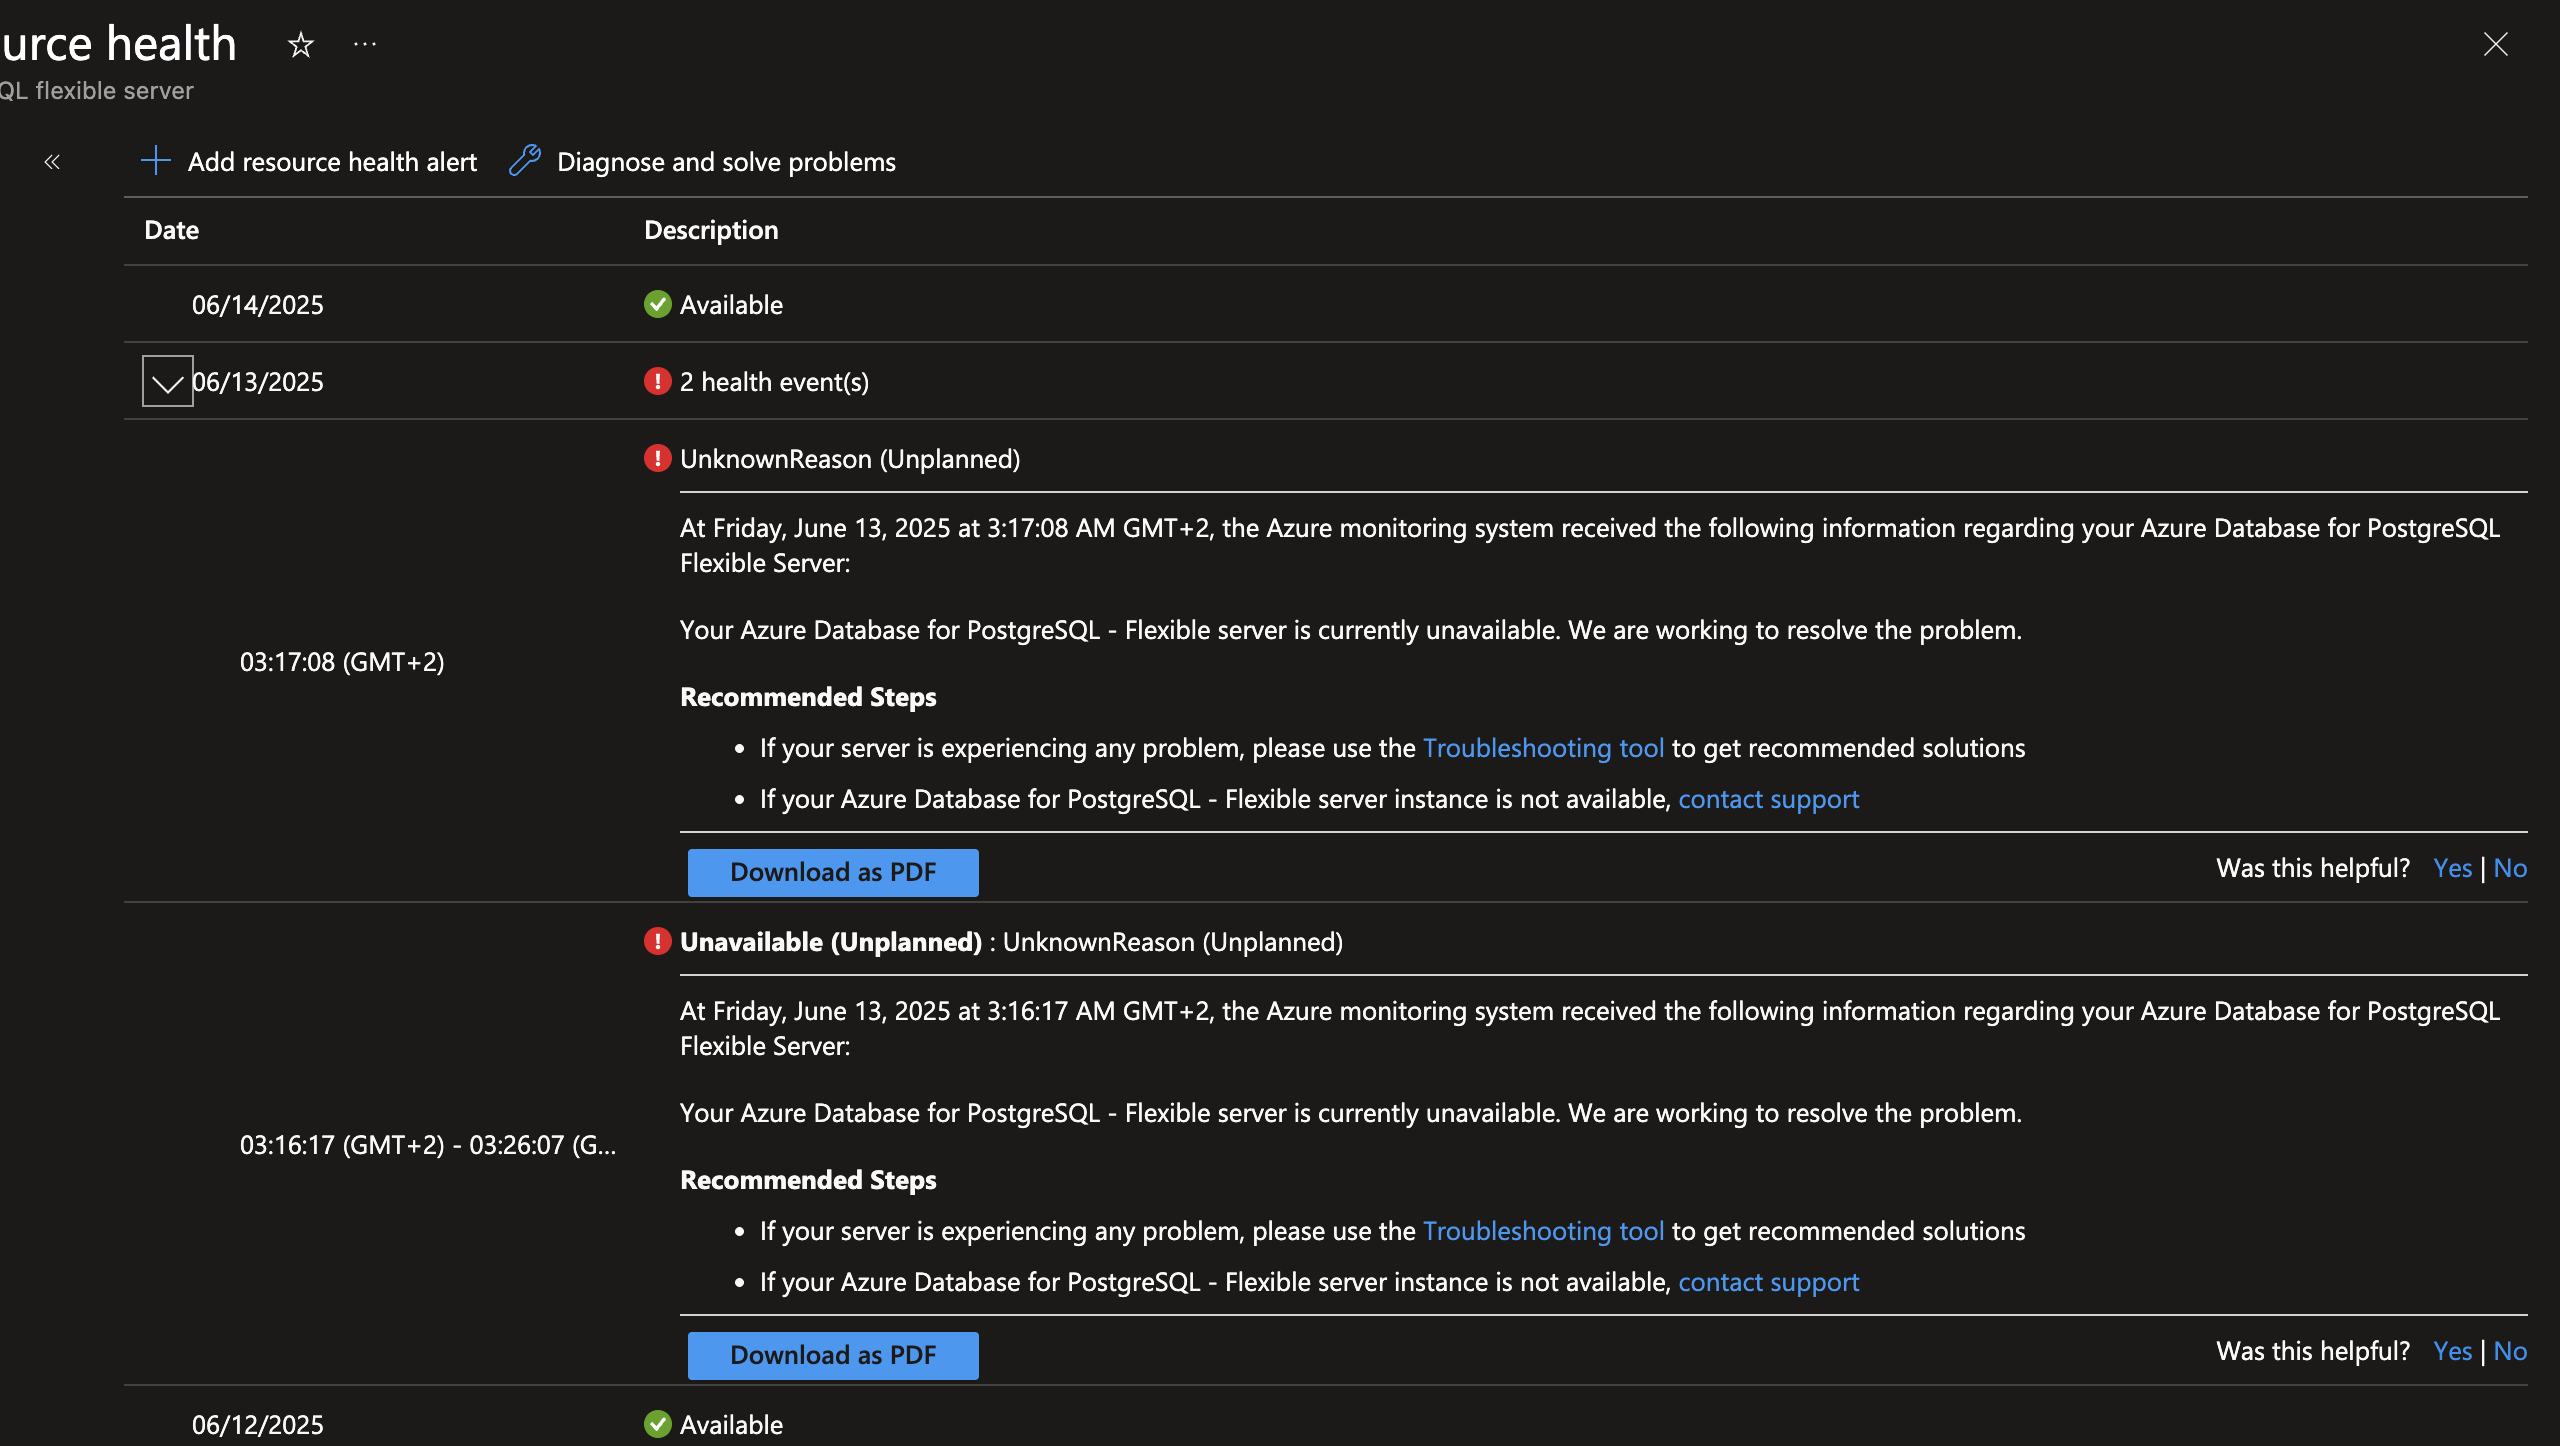Collapse the sidebar with the double chevron
This screenshot has height=1446, width=2560.
pos(52,162)
